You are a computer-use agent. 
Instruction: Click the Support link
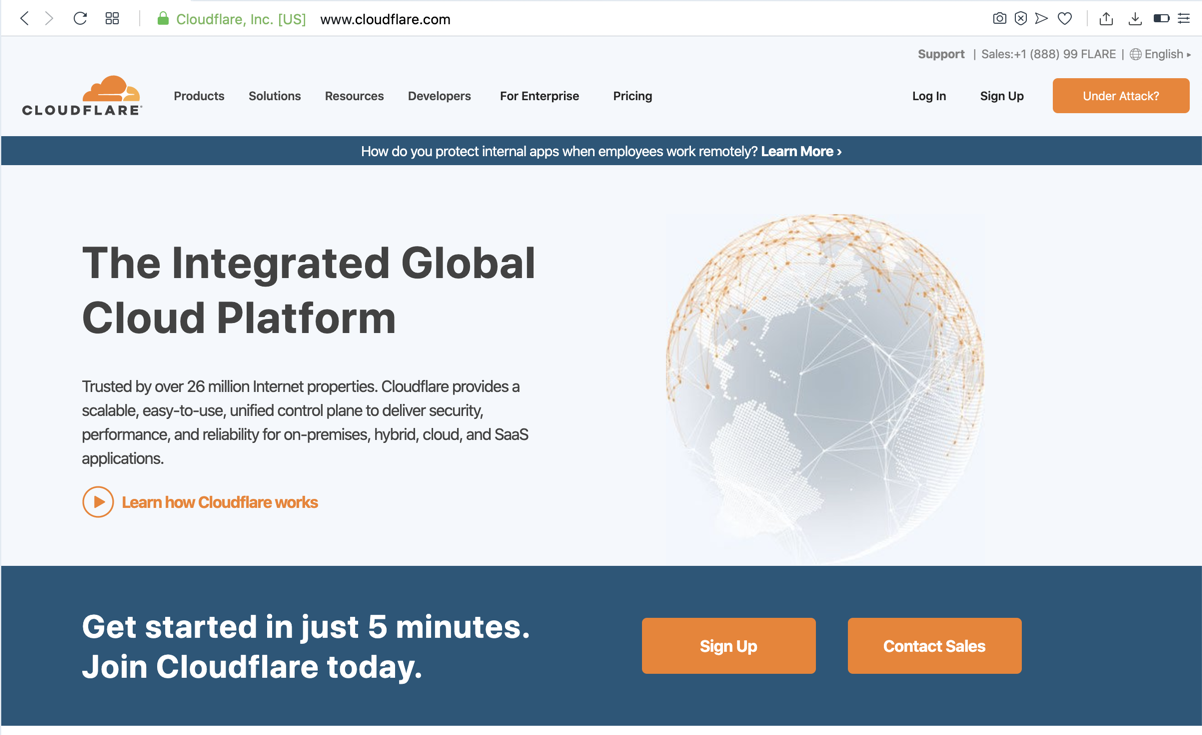coord(941,54)
